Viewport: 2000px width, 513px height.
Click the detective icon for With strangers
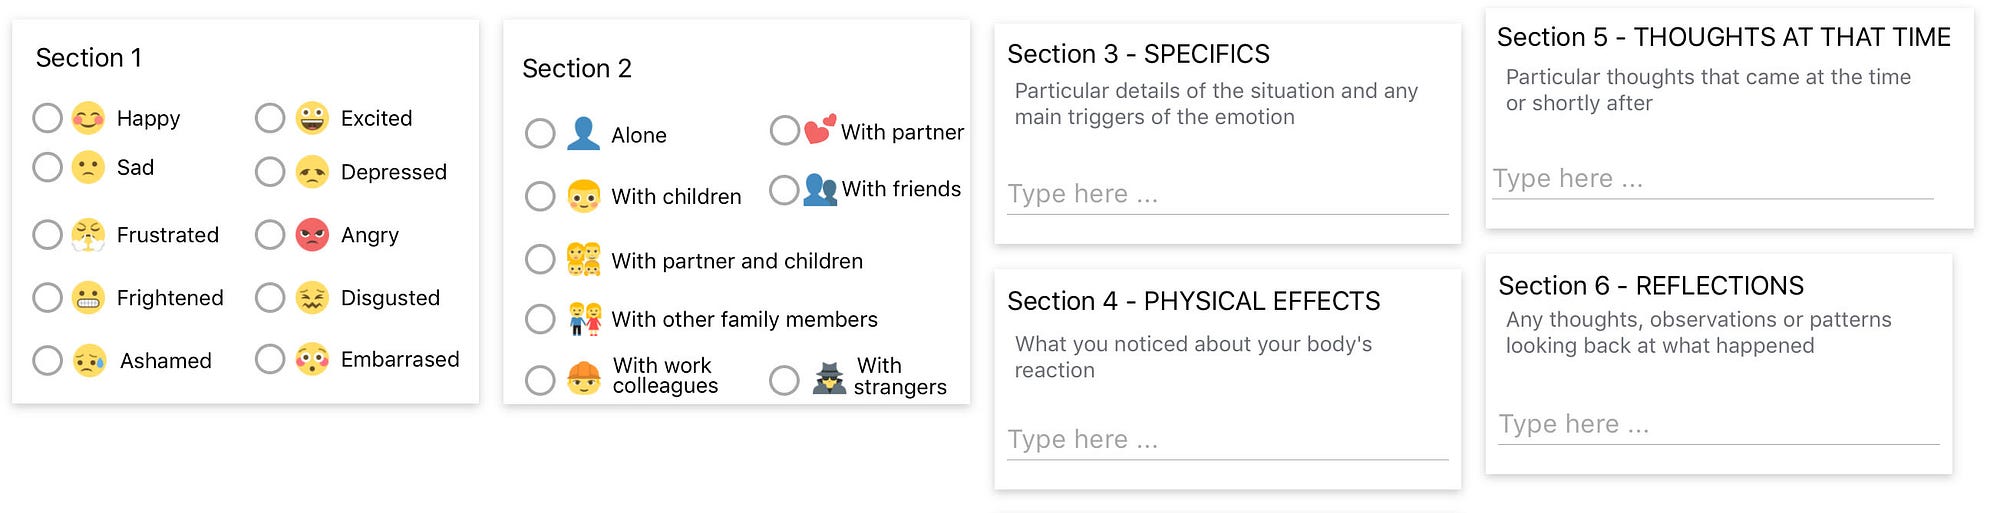[829, 378]
